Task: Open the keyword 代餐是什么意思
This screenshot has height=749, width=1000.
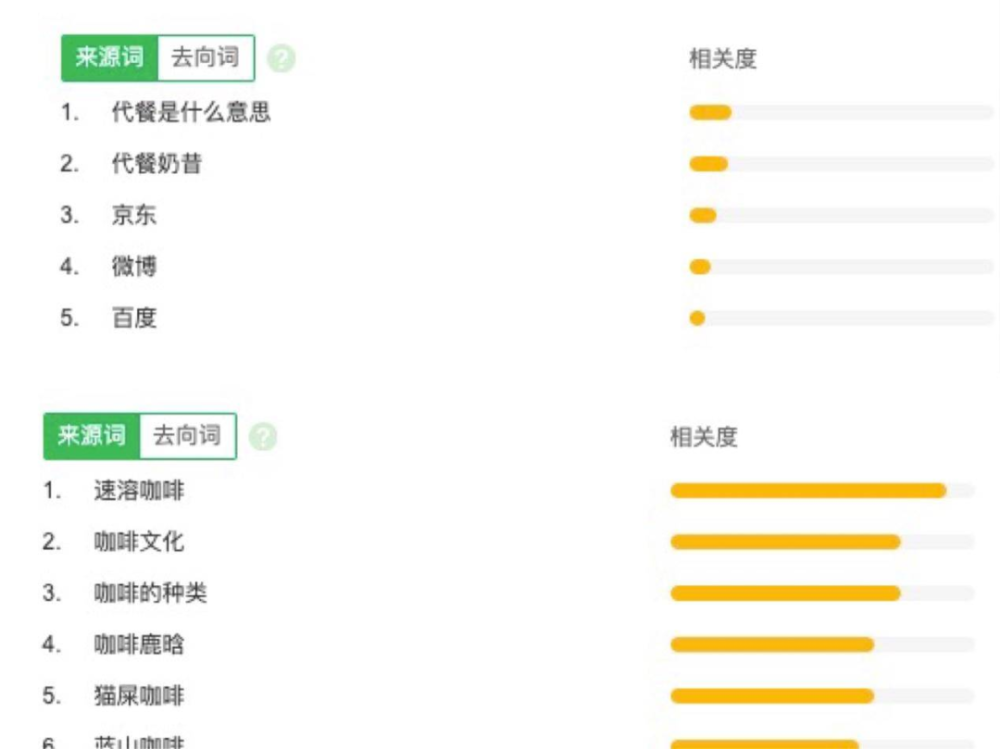Action: point(191,112)
